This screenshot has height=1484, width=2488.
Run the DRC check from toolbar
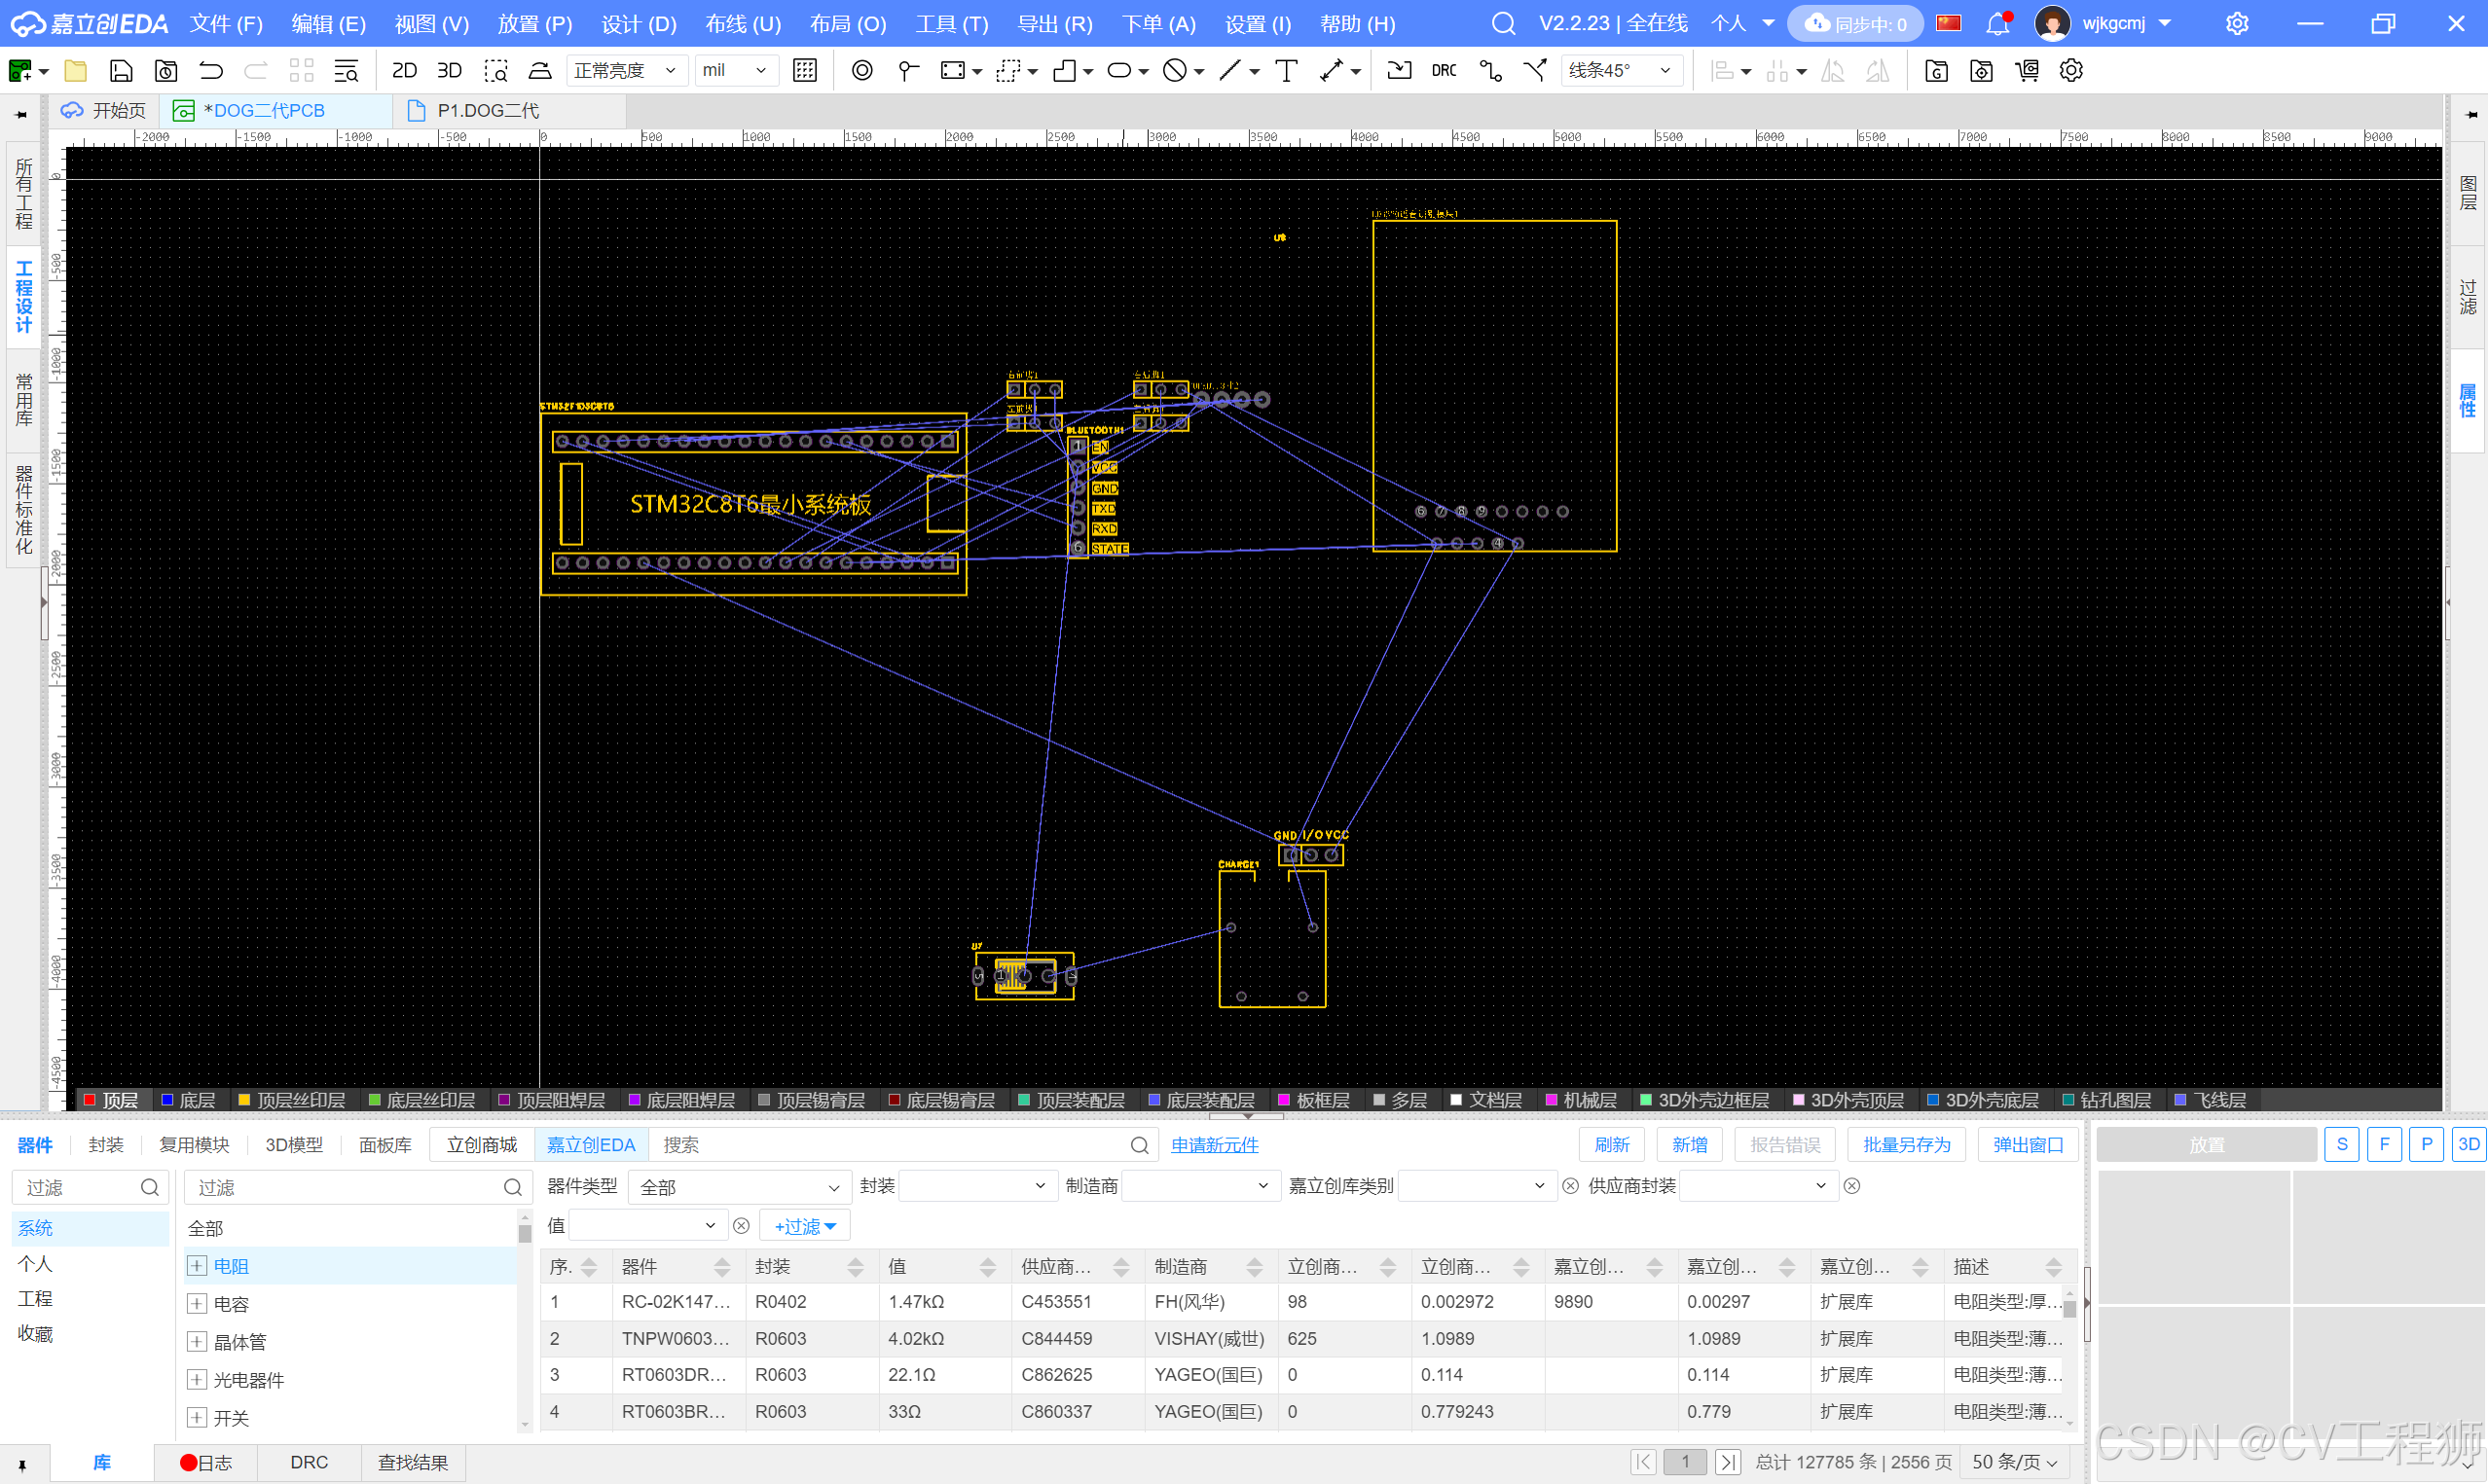[1444, 70]
